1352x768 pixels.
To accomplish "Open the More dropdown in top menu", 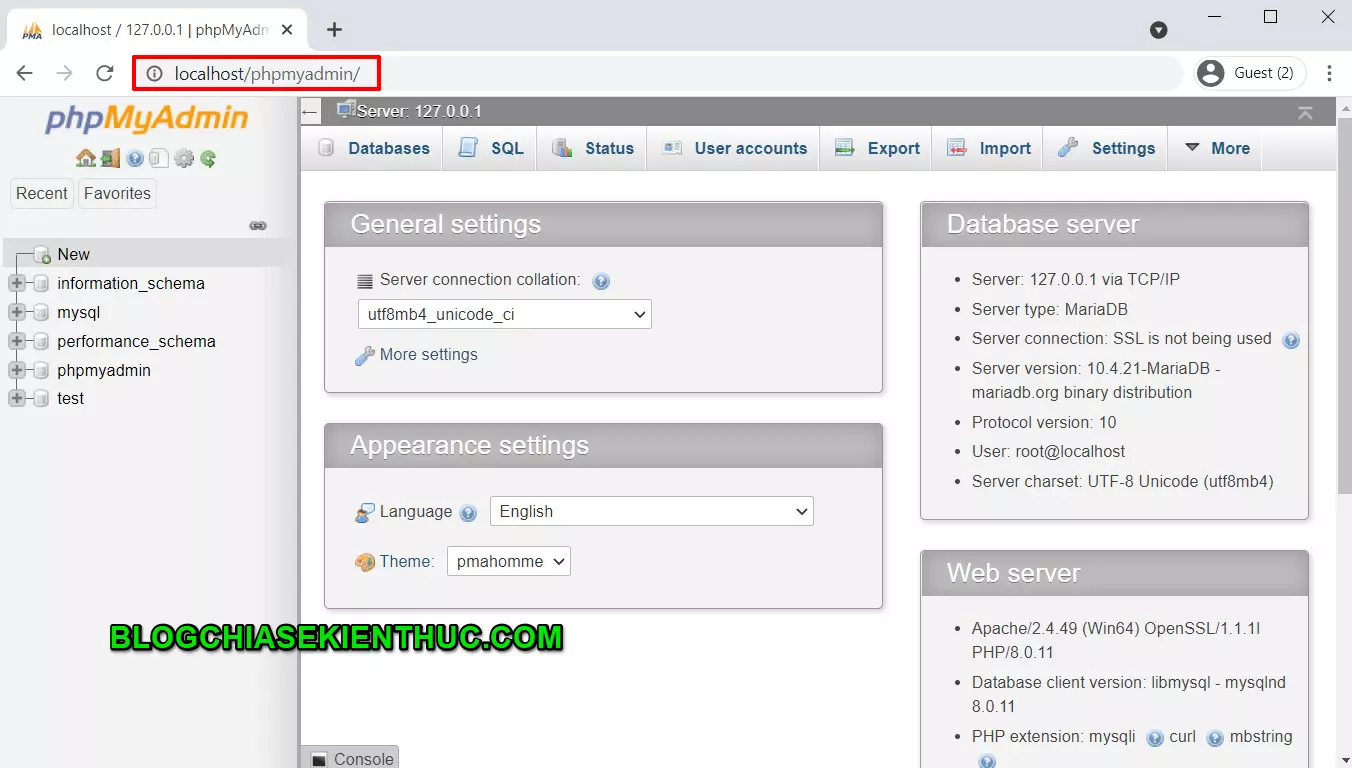I will (1217, 148).
